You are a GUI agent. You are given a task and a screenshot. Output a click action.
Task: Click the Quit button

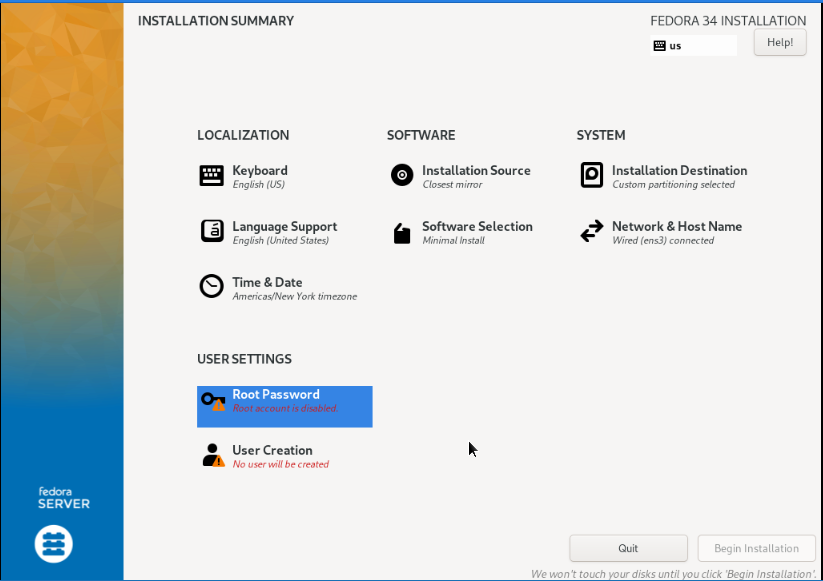click(x=628, y=548)
